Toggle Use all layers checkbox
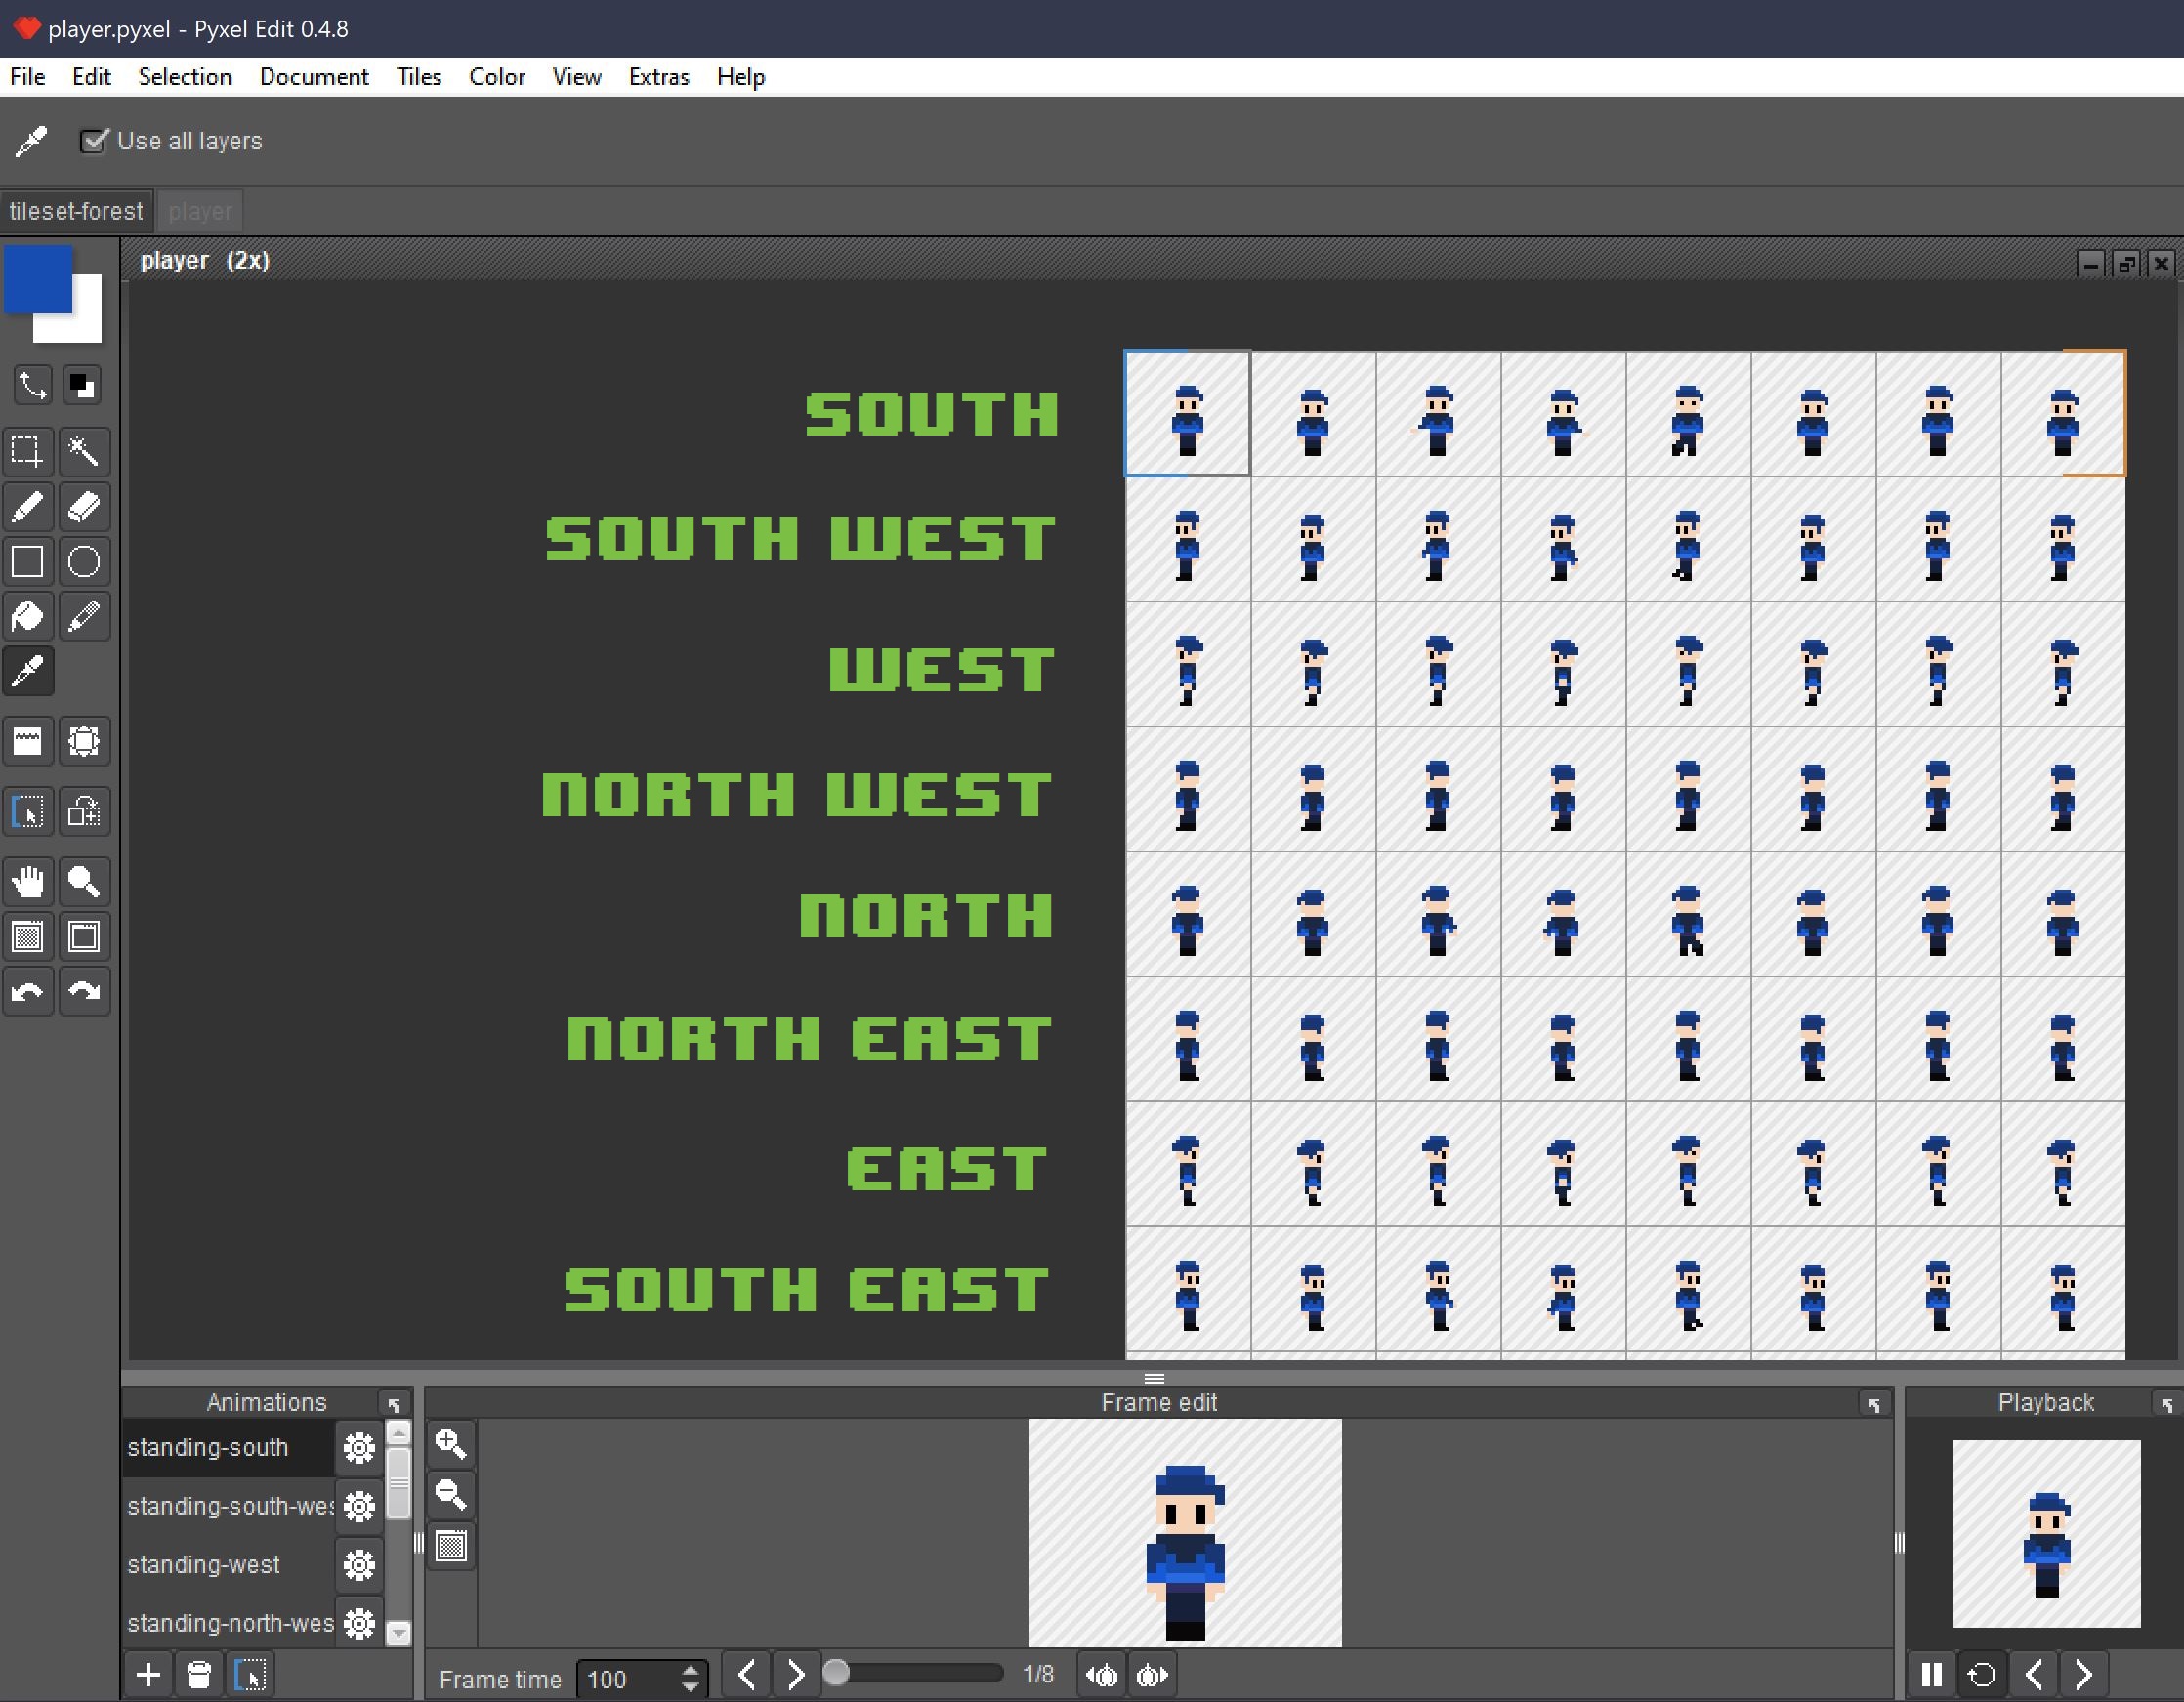 pos(96,140)
